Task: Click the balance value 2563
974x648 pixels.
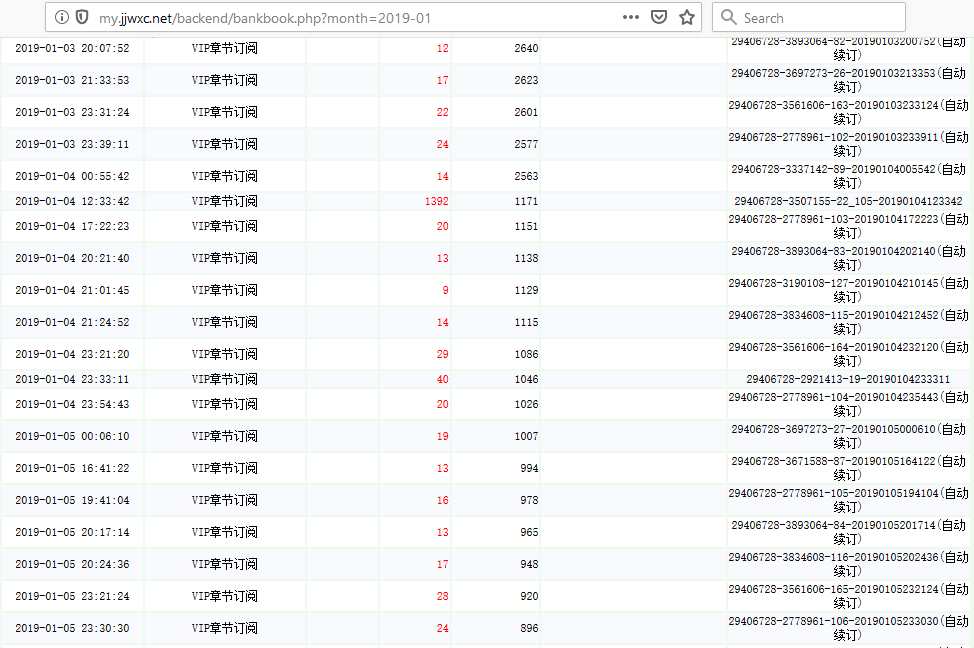Action: [x=526, y=176]
